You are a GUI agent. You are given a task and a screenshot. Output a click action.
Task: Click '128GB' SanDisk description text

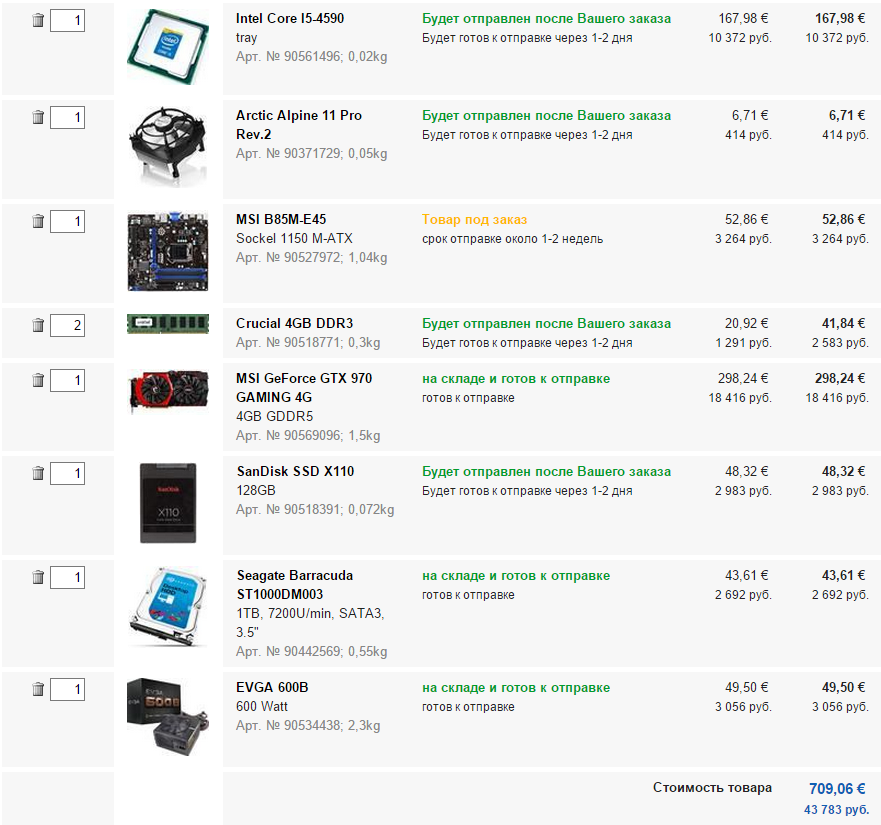pyautogui.click(x=256, y=491)
